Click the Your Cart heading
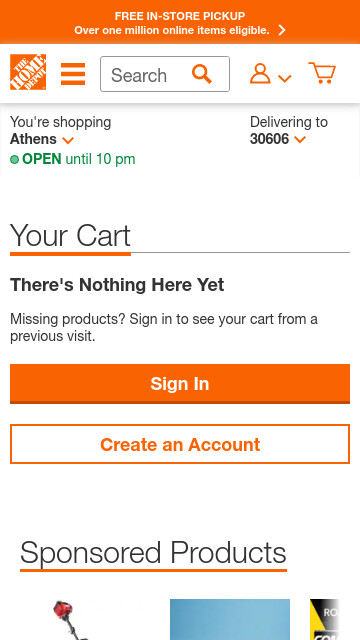 70,236
